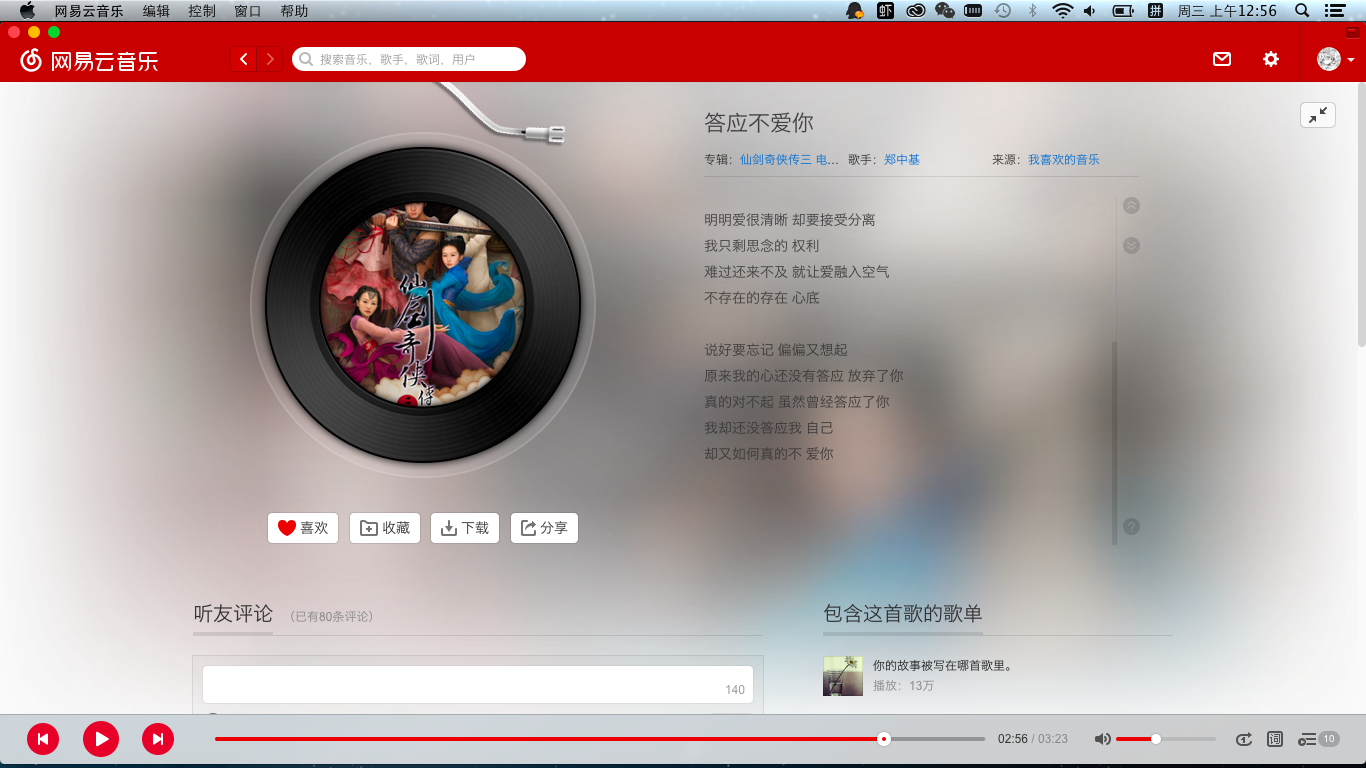Screen dimensions: 1366x768
Task: Expand the account dropdown arrow beside avatar
Action: click(1351, 60)
